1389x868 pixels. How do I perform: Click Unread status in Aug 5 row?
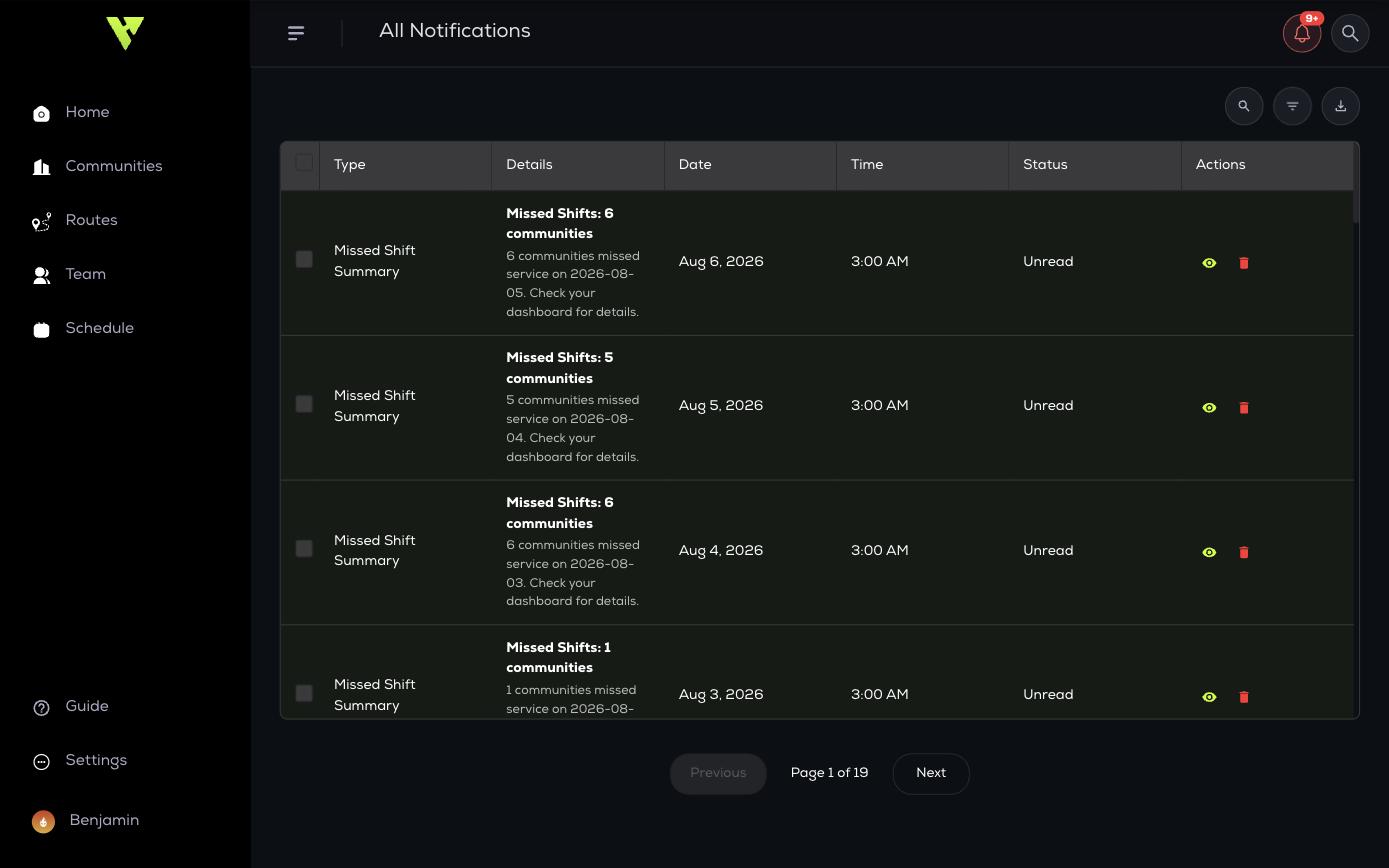pyautogui.click(x=1048, y=406)
